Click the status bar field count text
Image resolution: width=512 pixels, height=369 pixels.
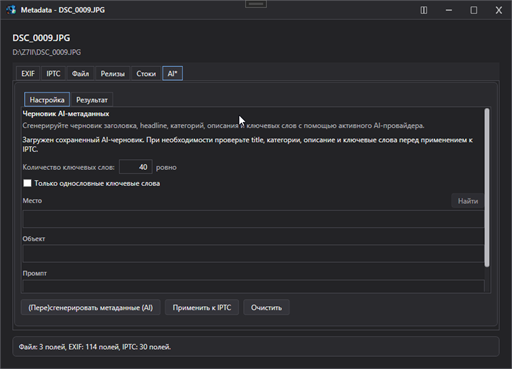click(x=95, y=347)
